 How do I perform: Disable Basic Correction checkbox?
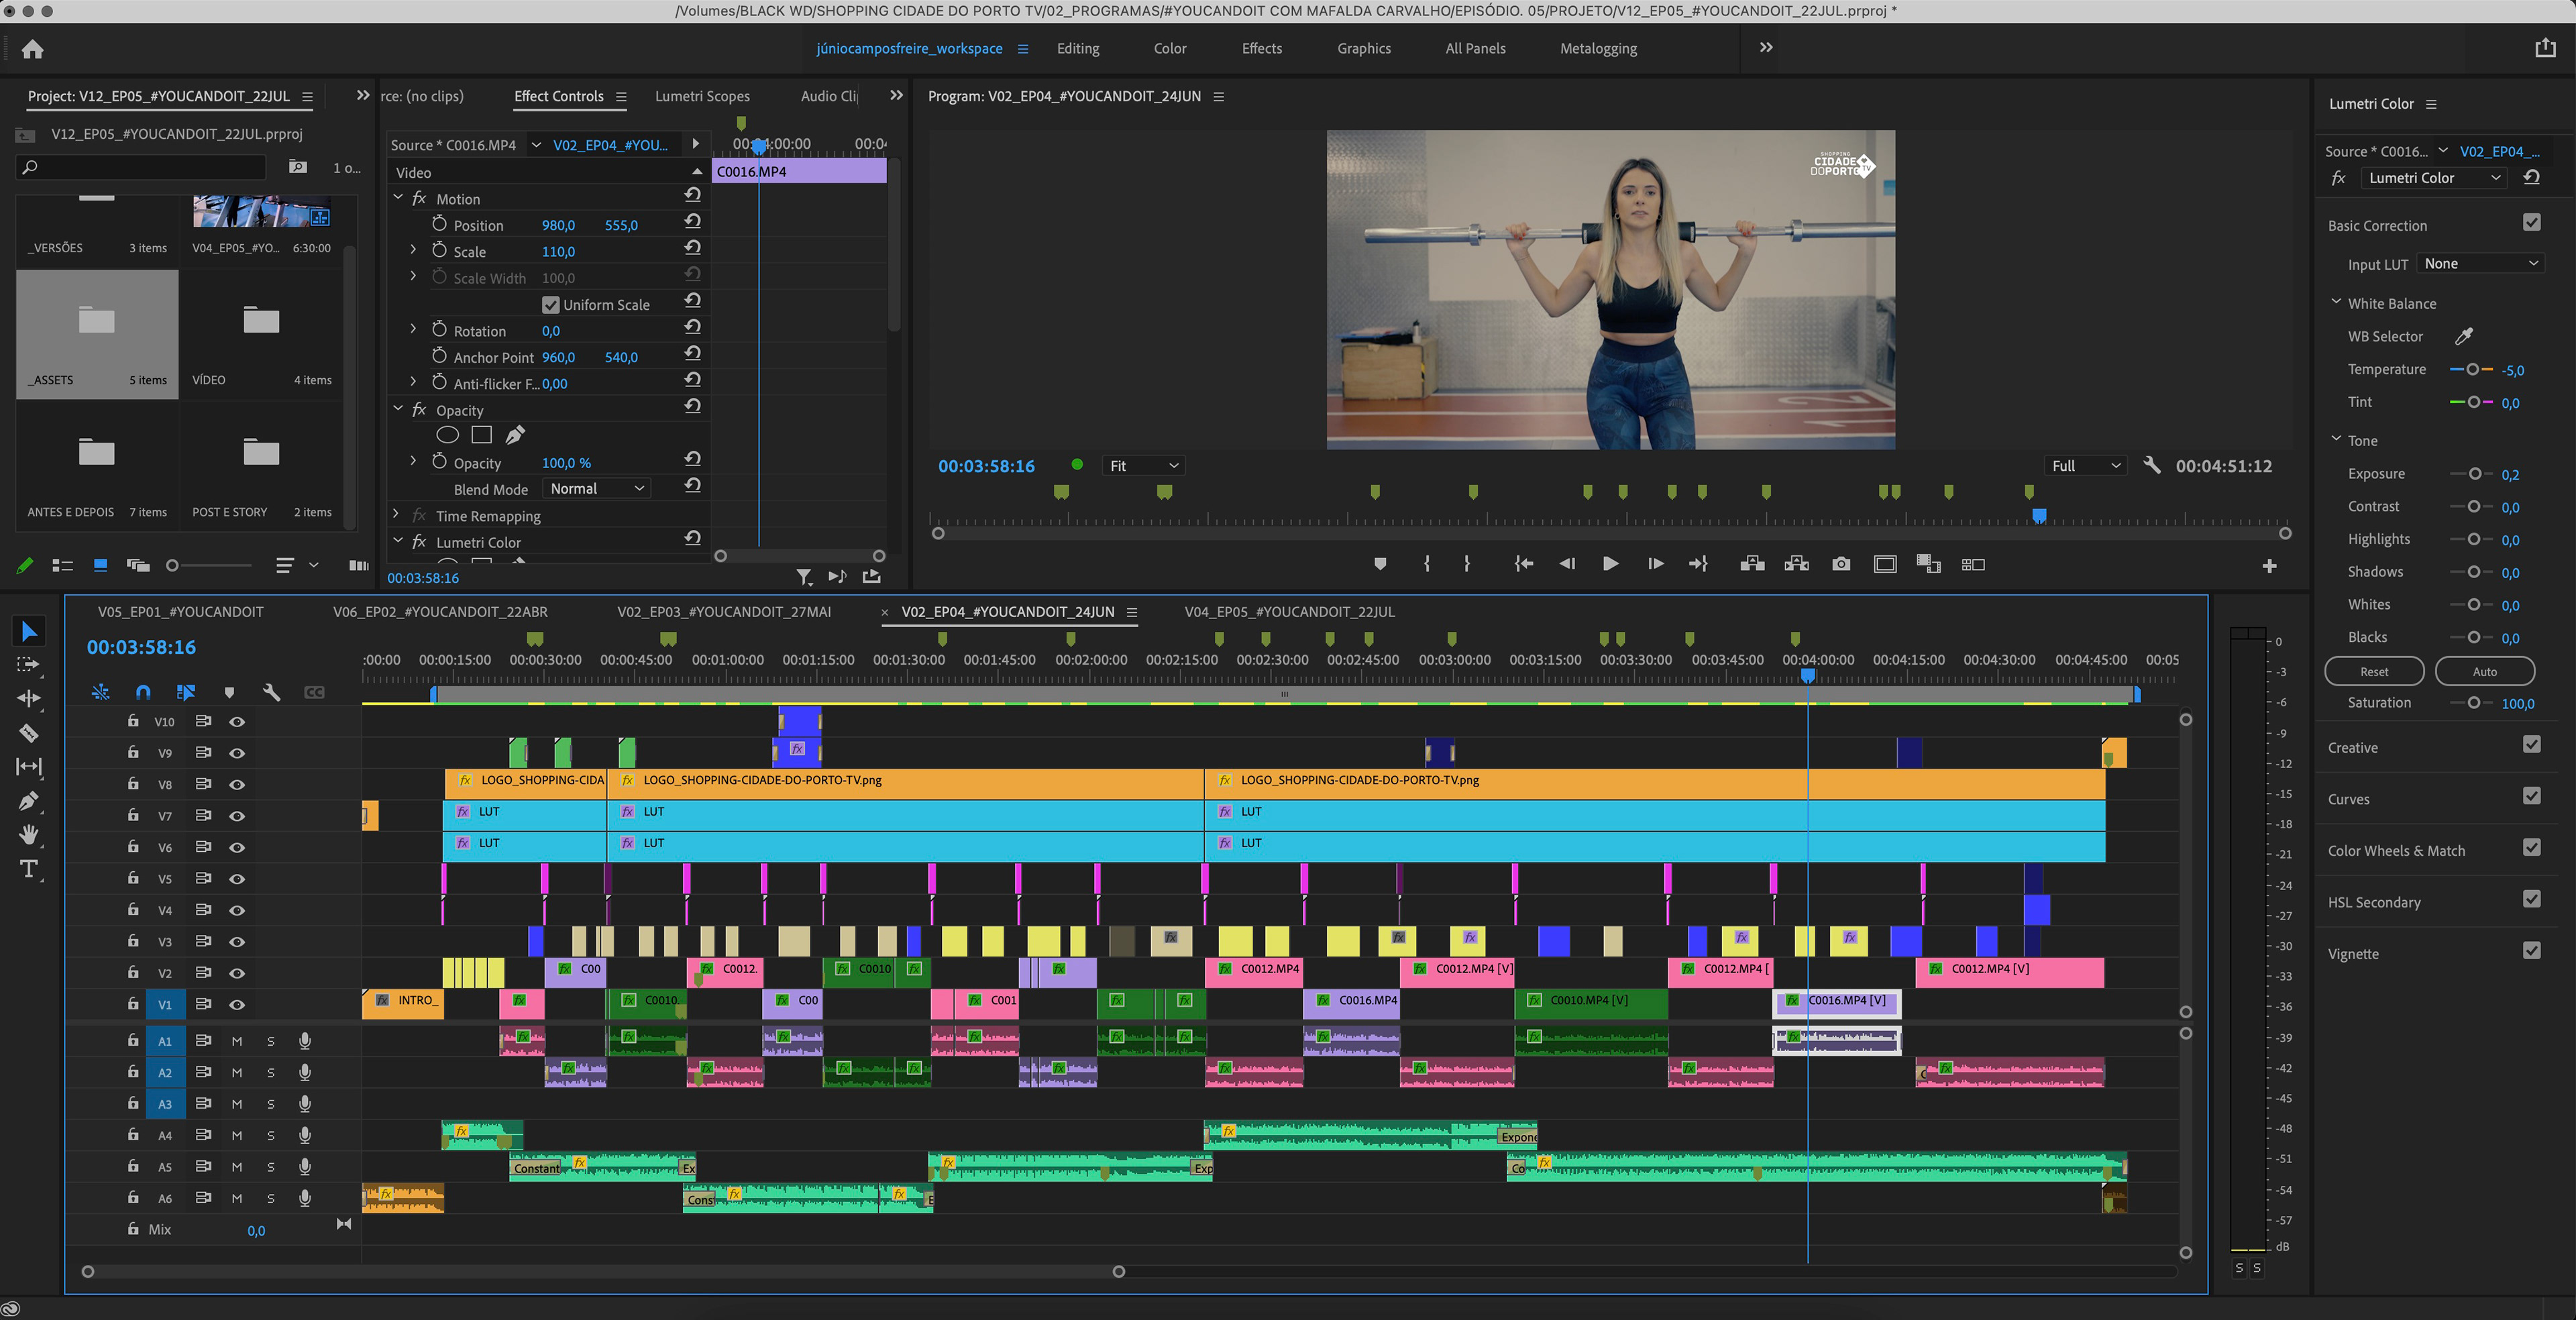tap(2531, 222)
